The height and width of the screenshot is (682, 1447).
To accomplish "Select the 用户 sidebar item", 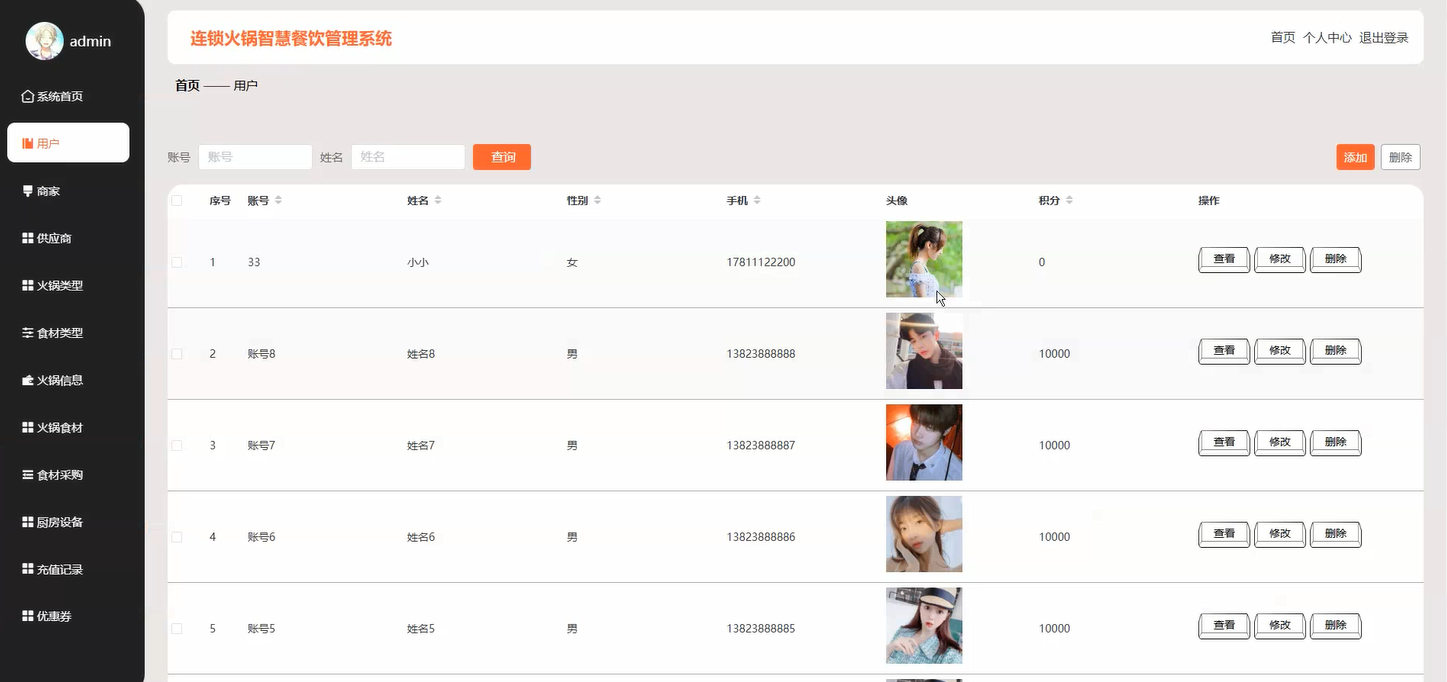I will (x=68, y=143).
